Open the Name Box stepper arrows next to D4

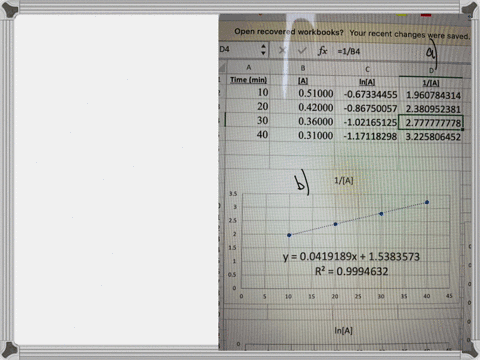[263, 50]
